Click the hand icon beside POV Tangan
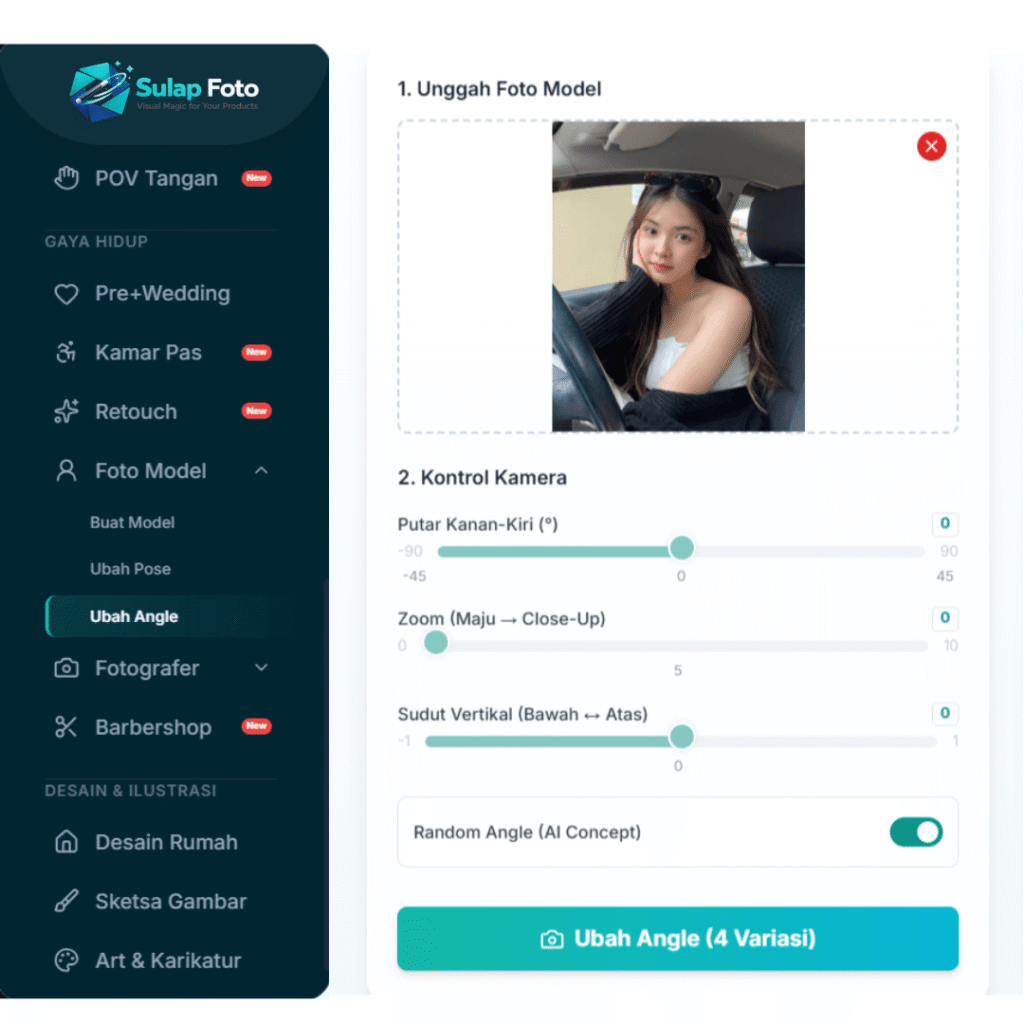 pos(66,178)
